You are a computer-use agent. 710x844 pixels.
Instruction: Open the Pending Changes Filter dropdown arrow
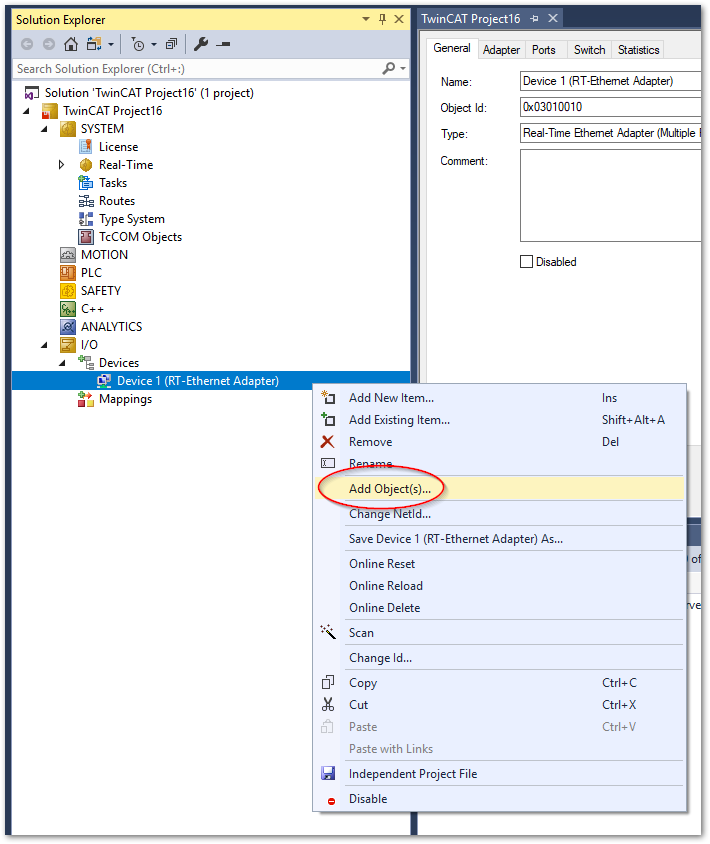(x=154, y=44)
